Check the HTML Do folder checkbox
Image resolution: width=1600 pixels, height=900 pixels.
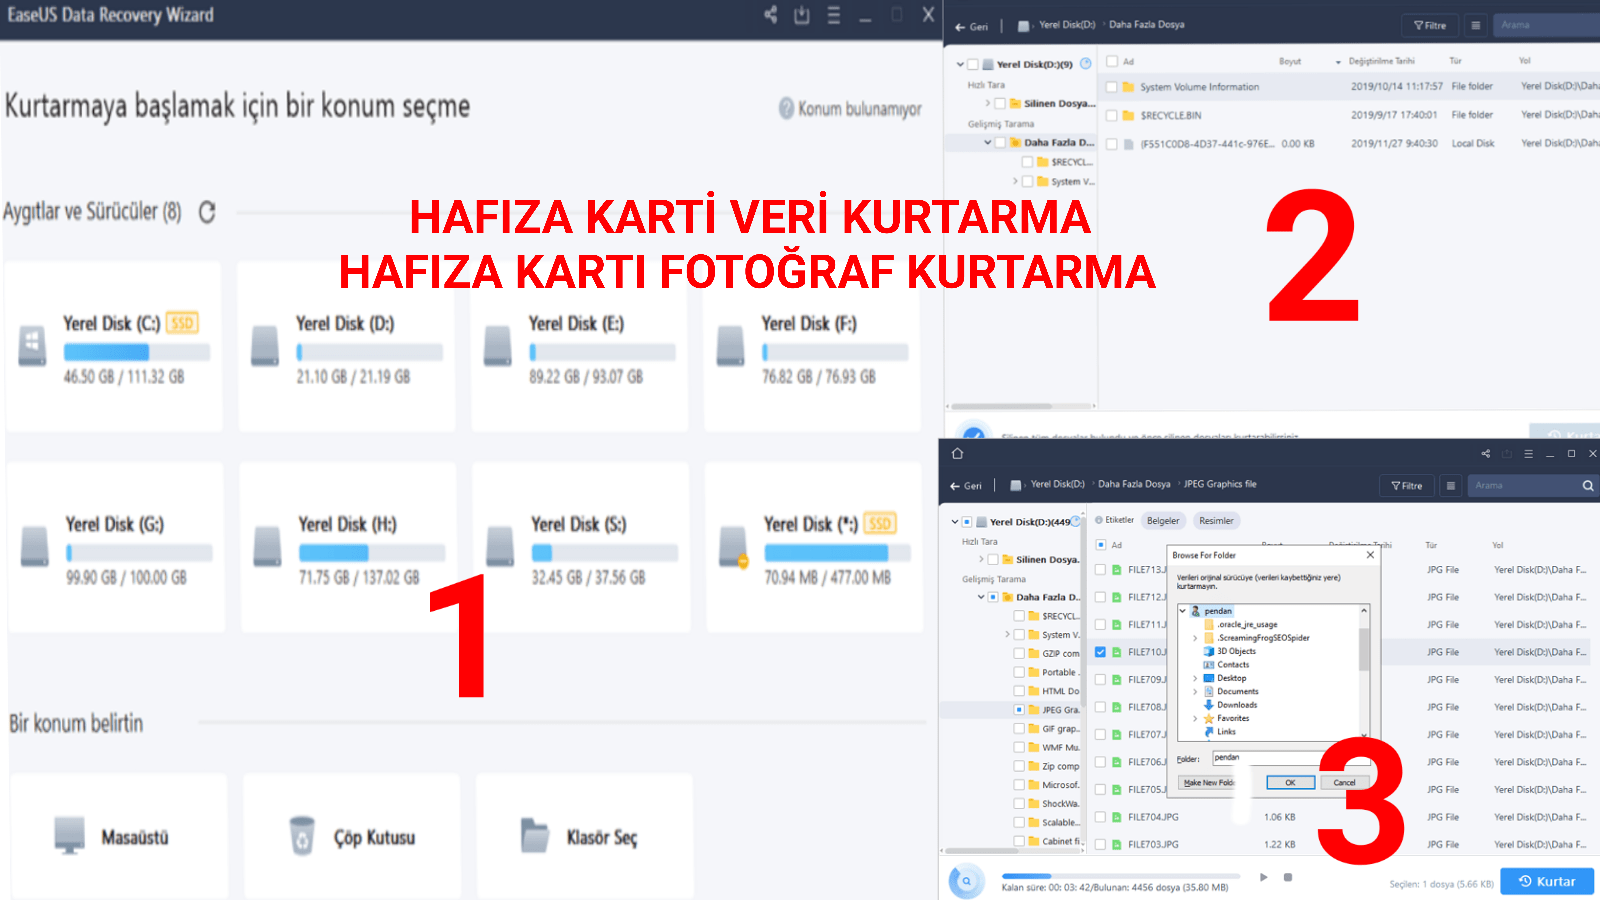click(1019, 691)
